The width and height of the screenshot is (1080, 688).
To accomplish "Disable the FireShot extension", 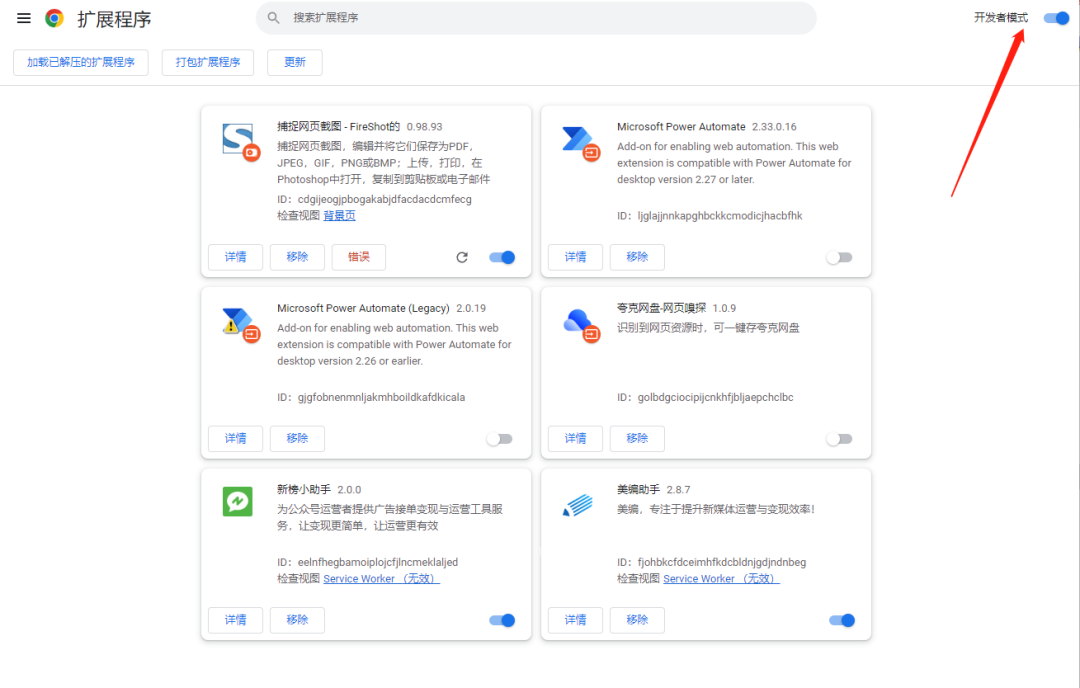I will click(502, 257).
